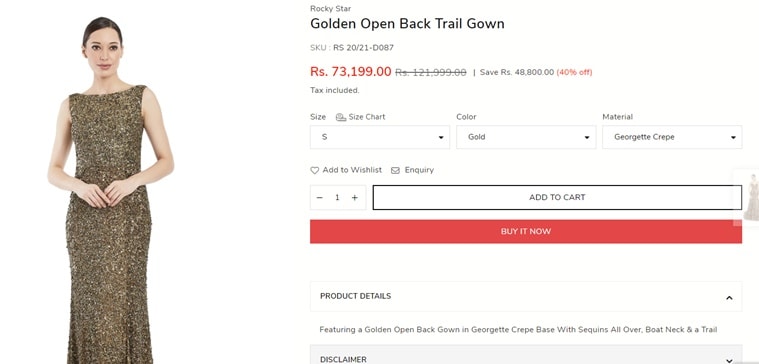The image size is (759, 364).
Task: Expand the Disclaimer section chevron
Action: (x=729, y=360)
